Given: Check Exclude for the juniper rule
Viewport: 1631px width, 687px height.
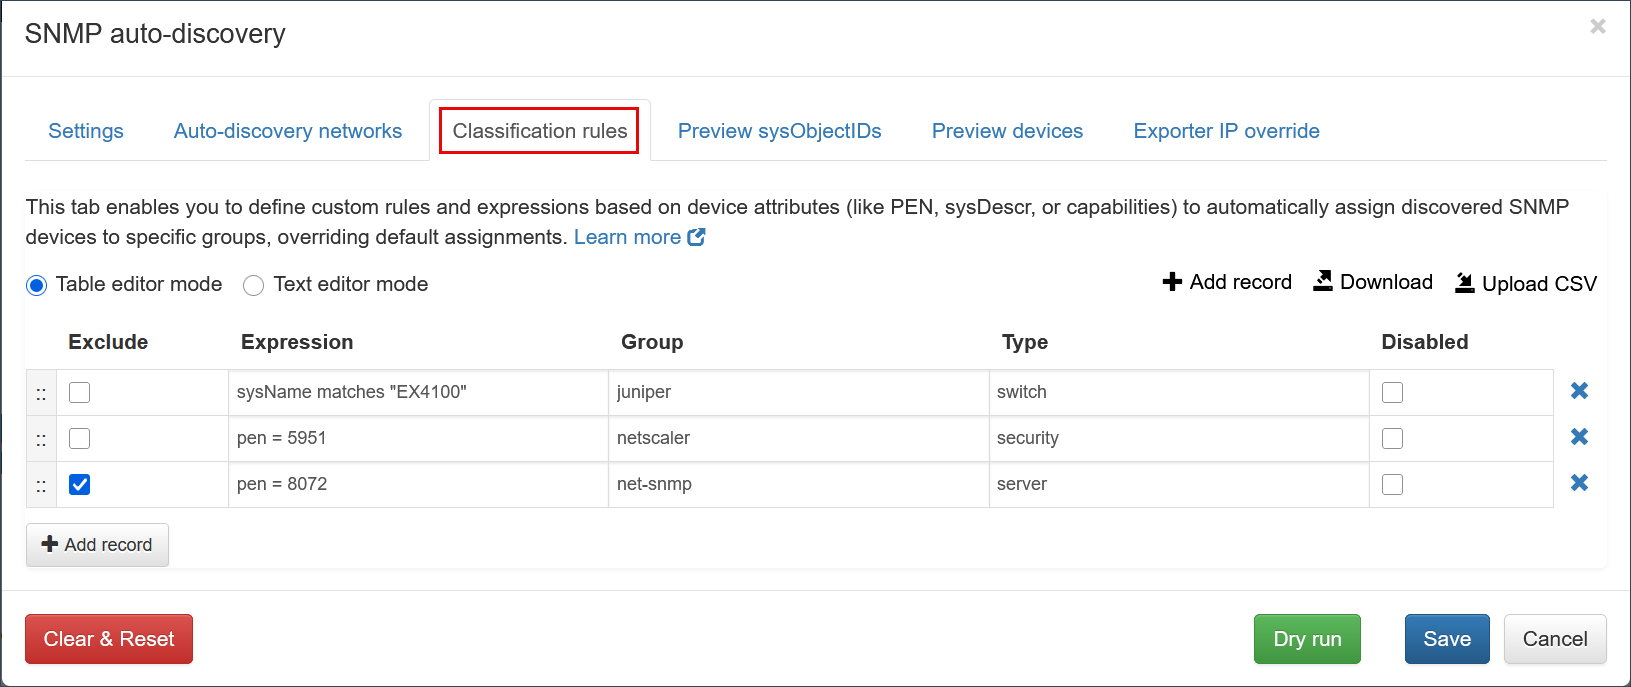Looking at the screenshot, I should click(80, 392).
